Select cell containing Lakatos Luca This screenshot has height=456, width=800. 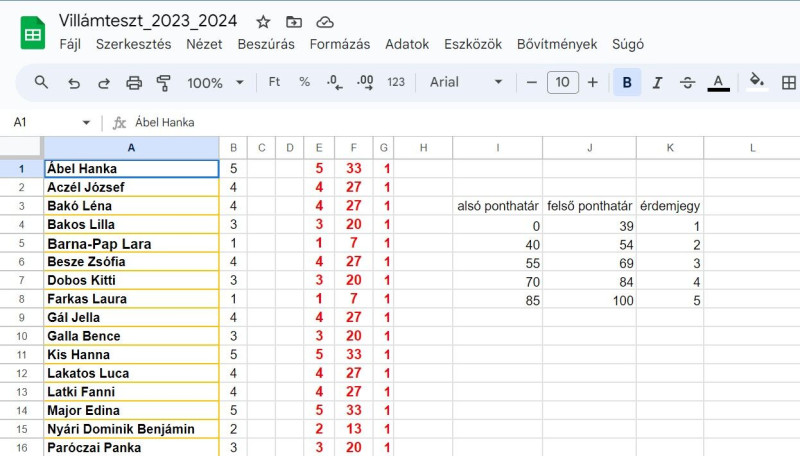click(x=132, y=373)
